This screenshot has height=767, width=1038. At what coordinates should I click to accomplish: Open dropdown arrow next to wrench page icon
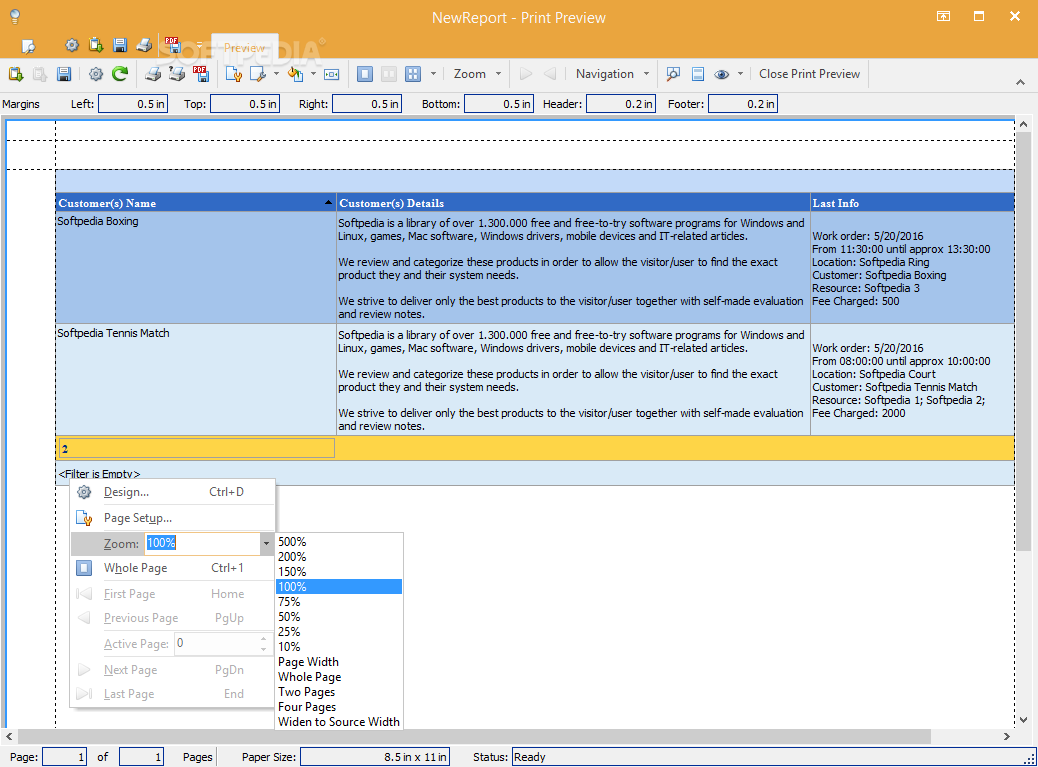(276, 74)
